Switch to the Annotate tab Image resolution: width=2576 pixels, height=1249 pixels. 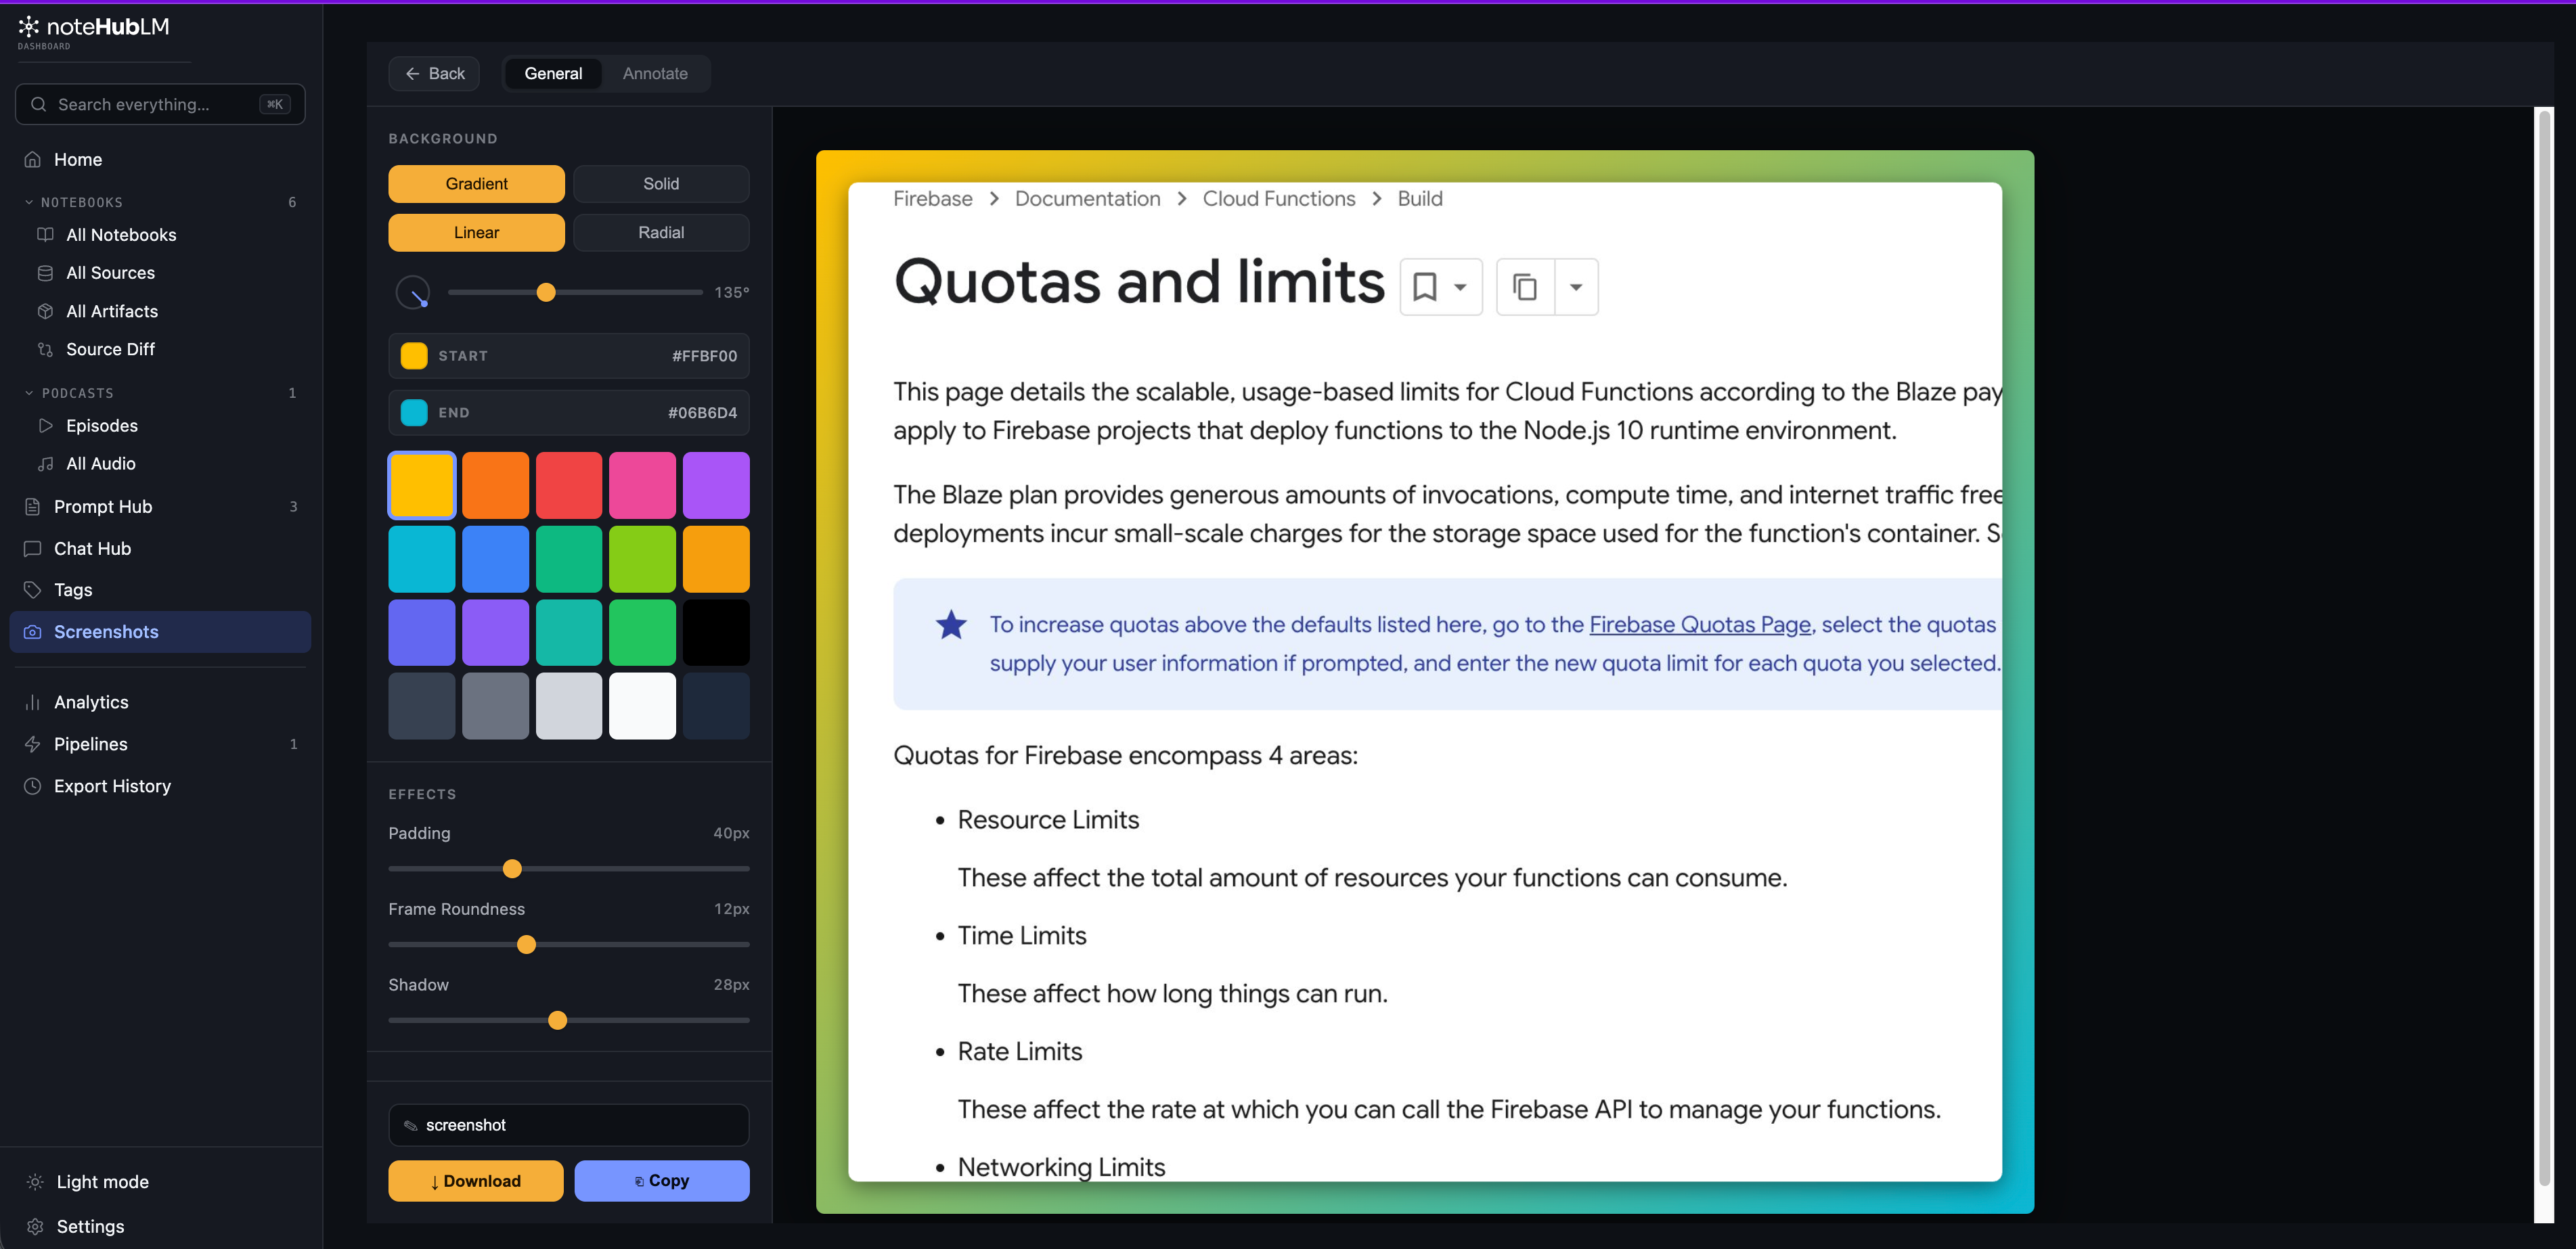tap(655, 73)
